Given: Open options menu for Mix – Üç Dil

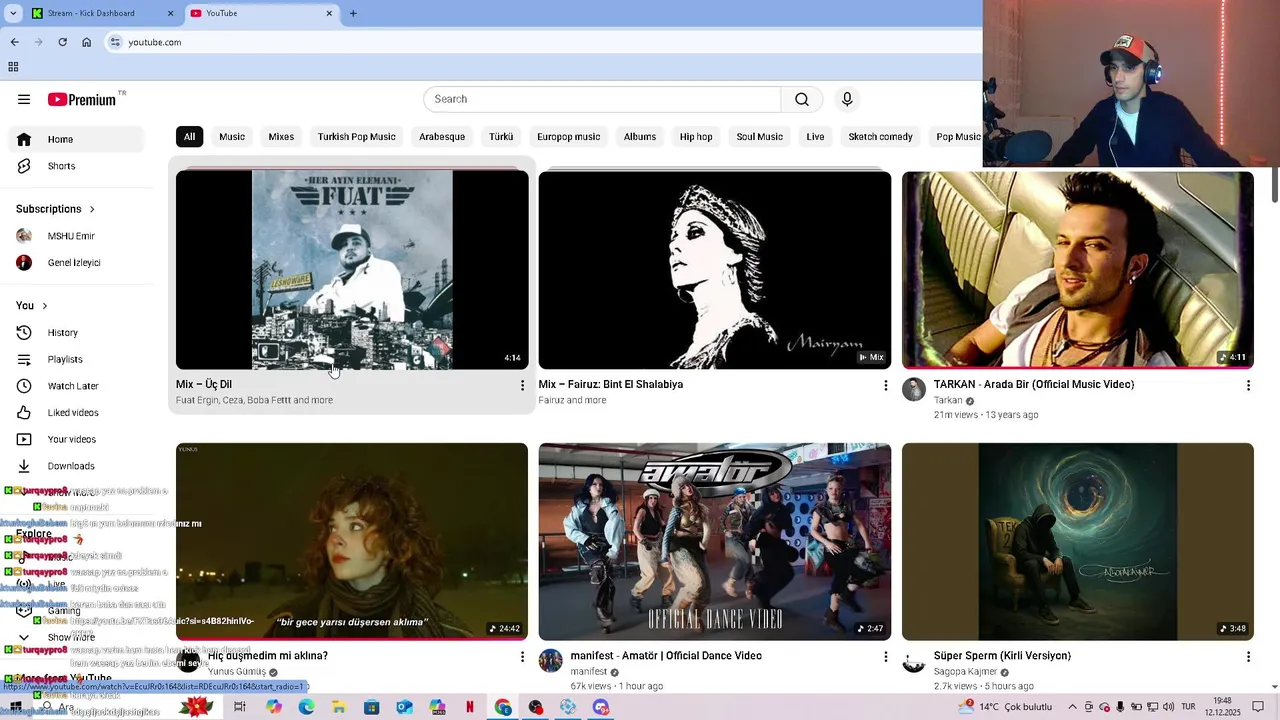Looking at the screenshot, I should 521,385.
